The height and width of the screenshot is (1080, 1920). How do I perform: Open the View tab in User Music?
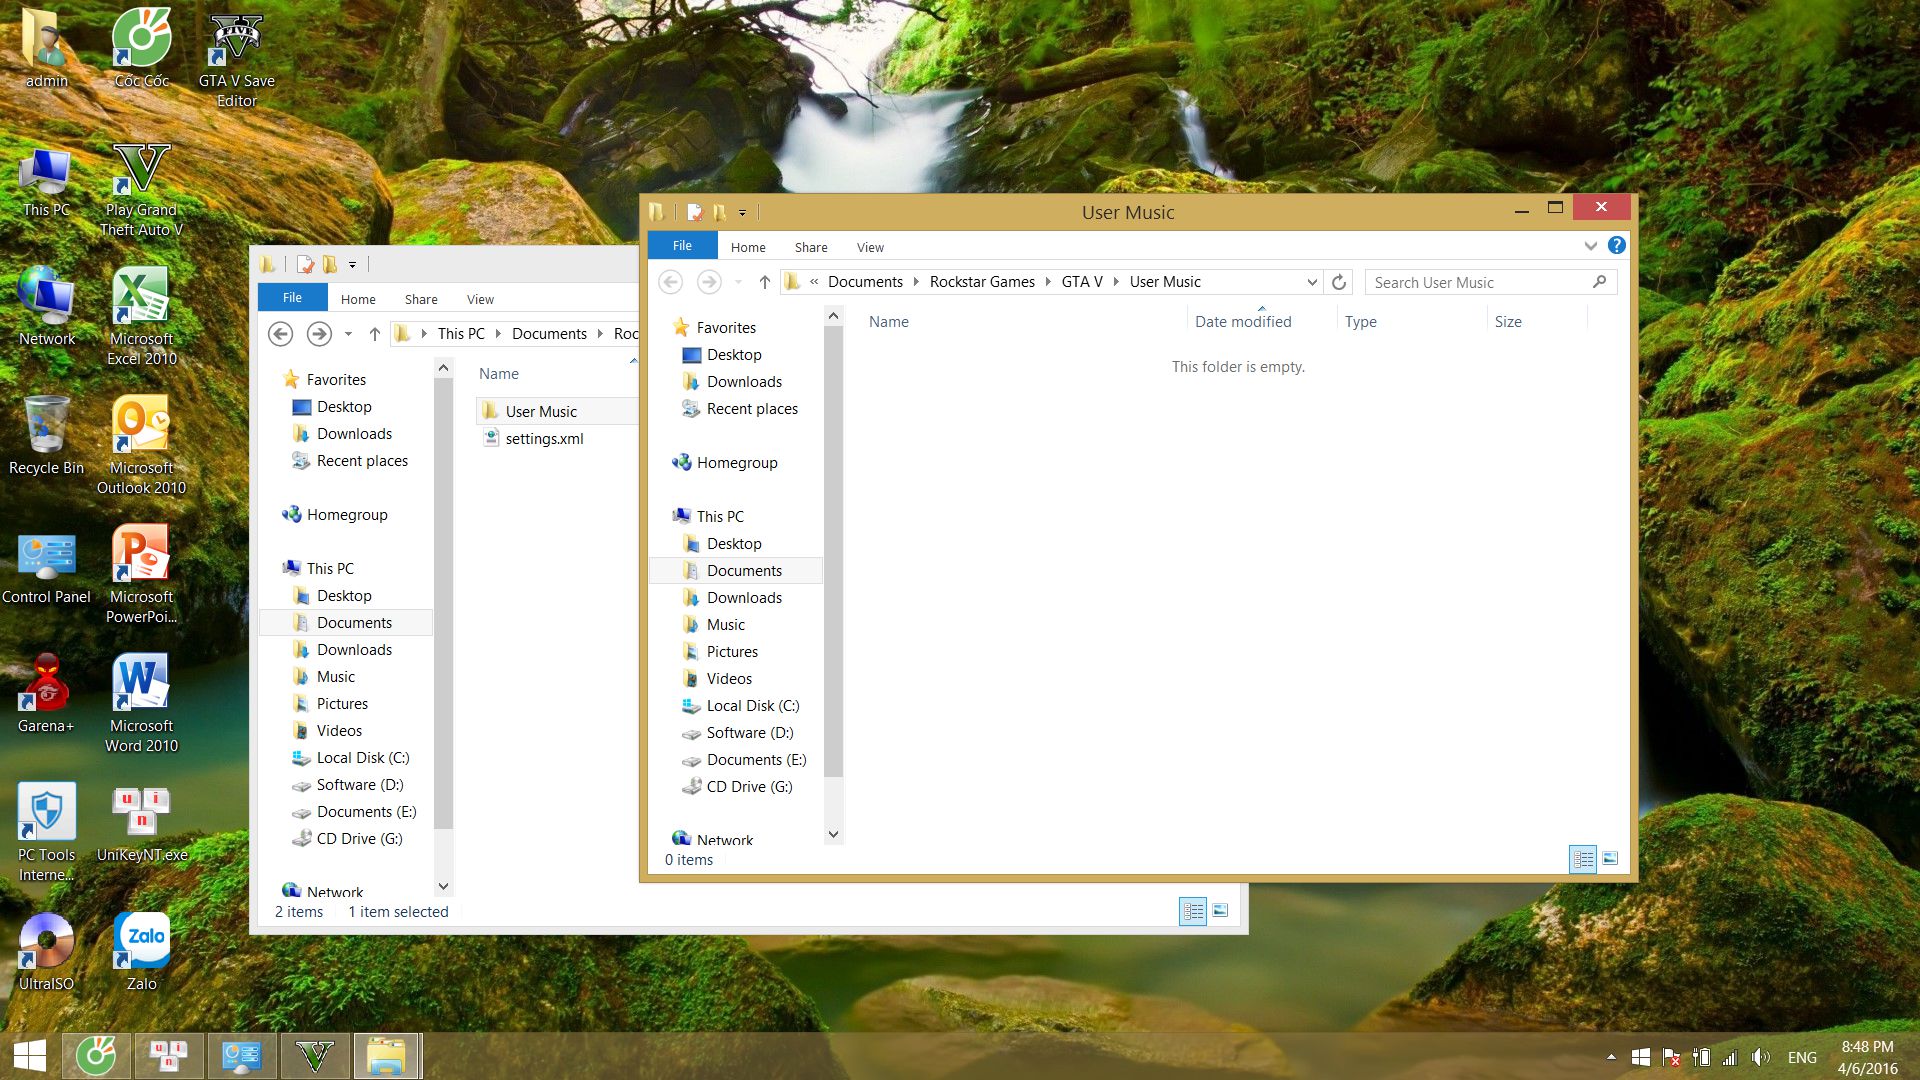coord(869,247)
